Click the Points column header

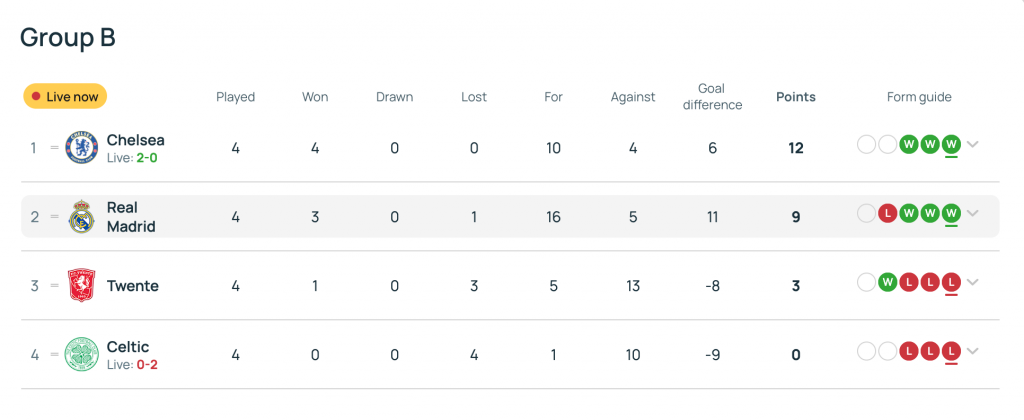[x=796, y=97]
